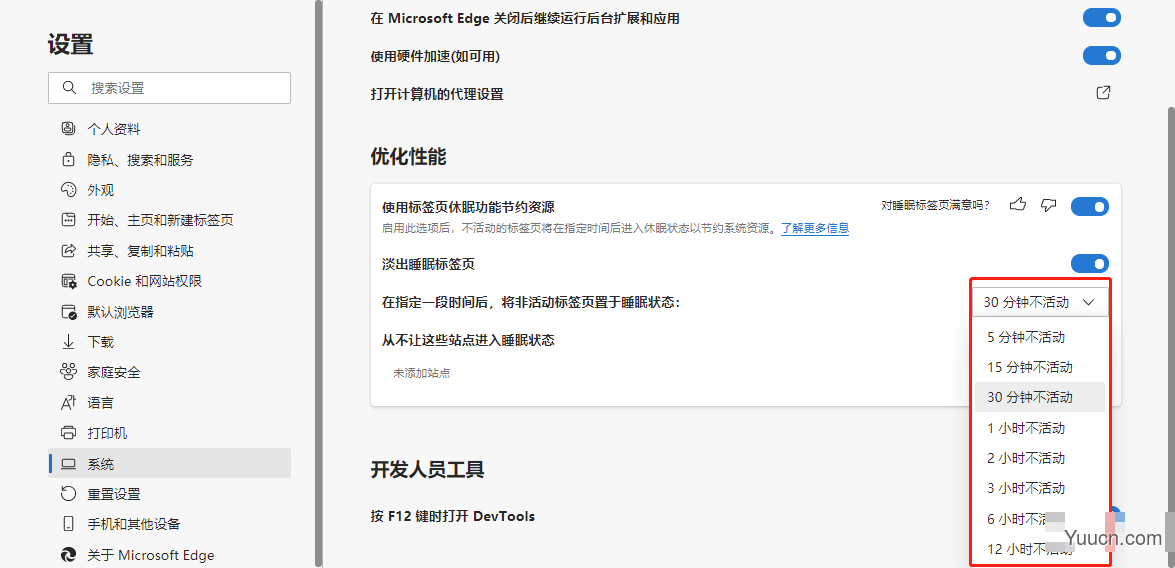
Task: Click the external link icon for proxy settings
Action: pyautogui.click(x=1103, y=93)
